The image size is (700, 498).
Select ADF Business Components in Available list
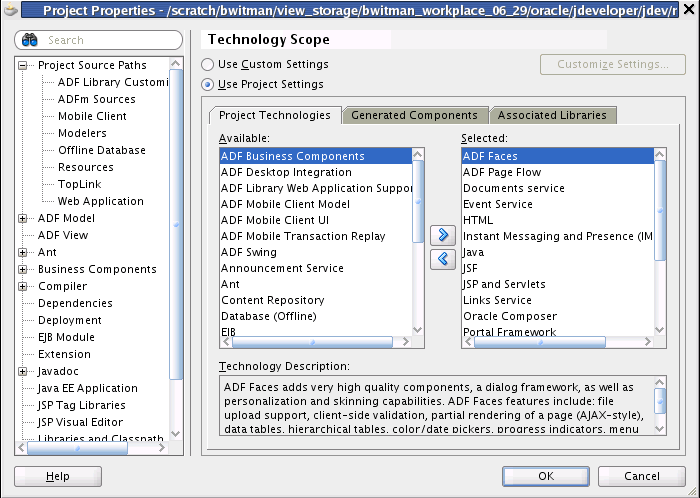(316, 156)
